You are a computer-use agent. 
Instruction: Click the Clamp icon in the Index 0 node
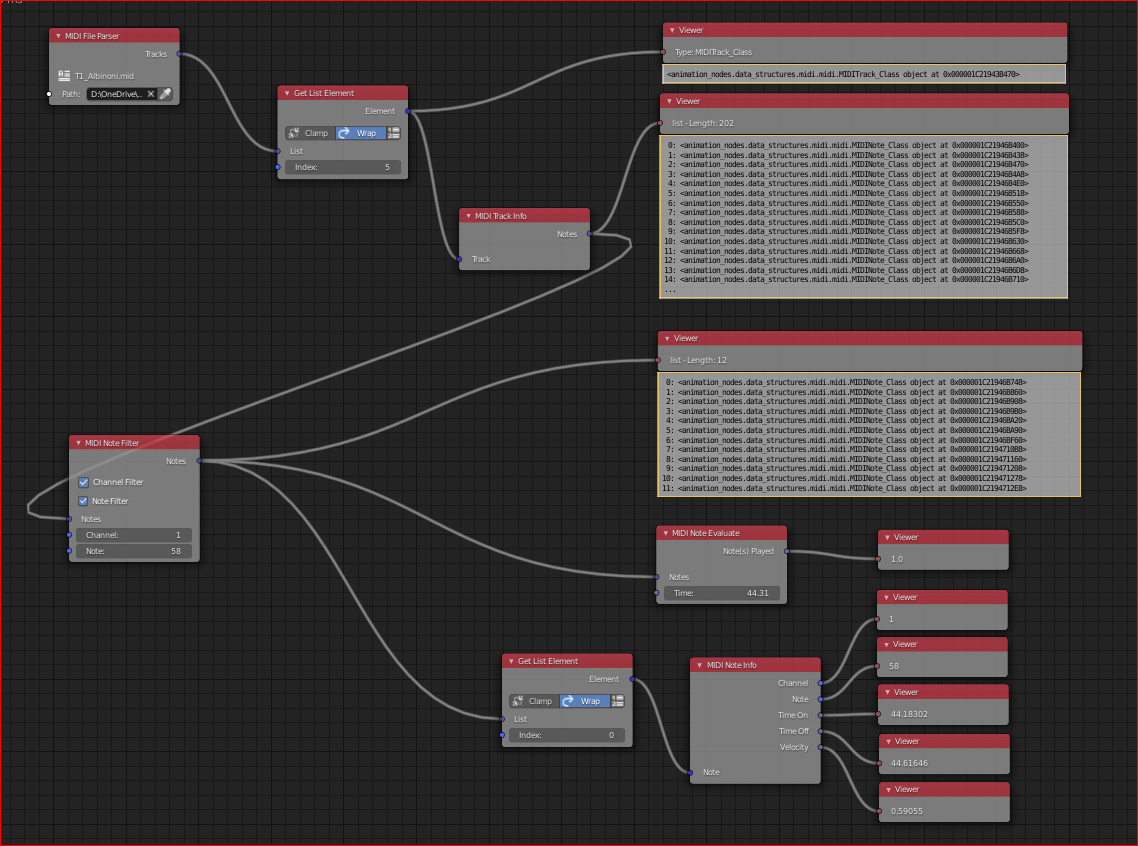pyautogui.click(x=517, y=701)
